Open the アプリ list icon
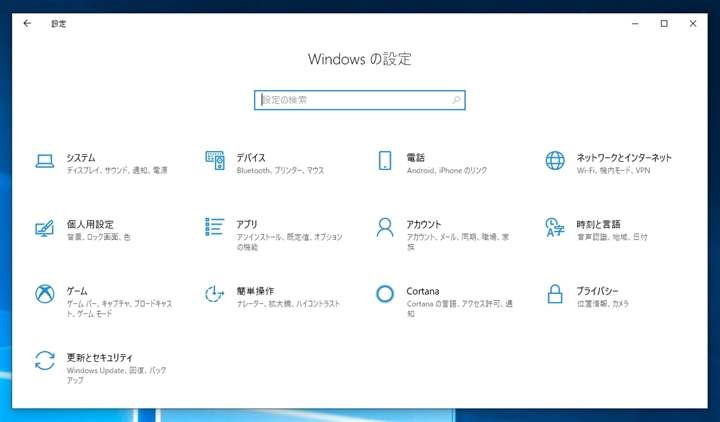The width and height of the screenshot is (720, 422). pyautogui.click(x=214, y=227)
